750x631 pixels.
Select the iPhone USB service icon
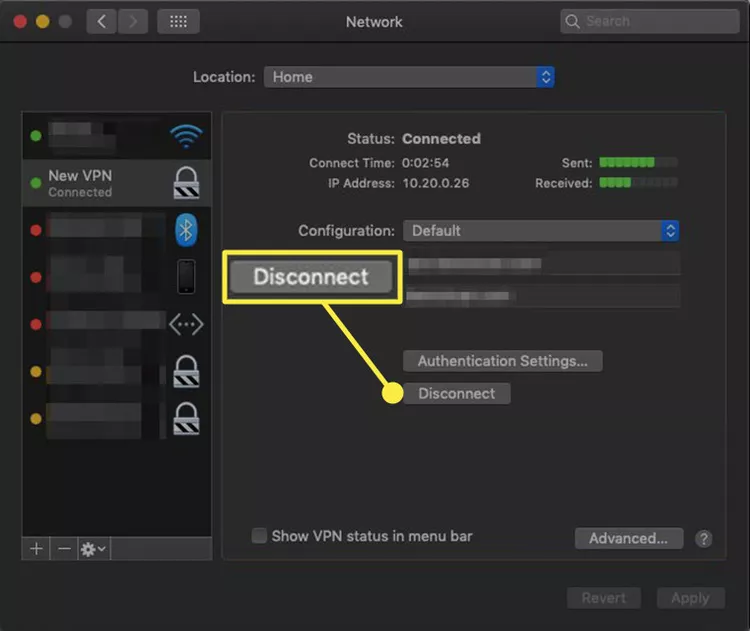186,277
